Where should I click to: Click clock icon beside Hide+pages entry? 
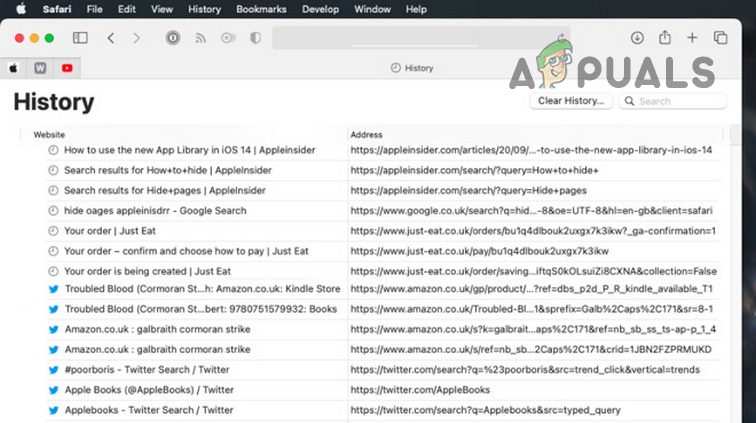click(53, 191)
